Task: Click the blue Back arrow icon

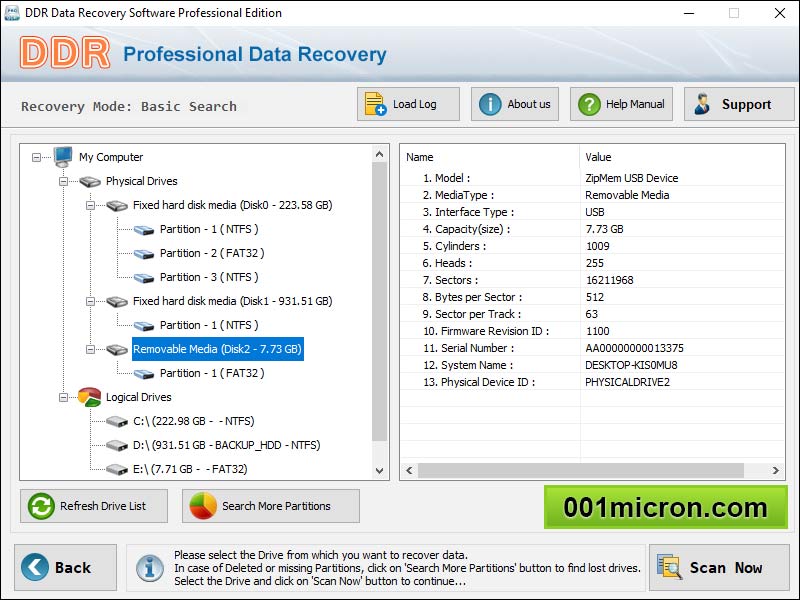Action: (35, 567)
